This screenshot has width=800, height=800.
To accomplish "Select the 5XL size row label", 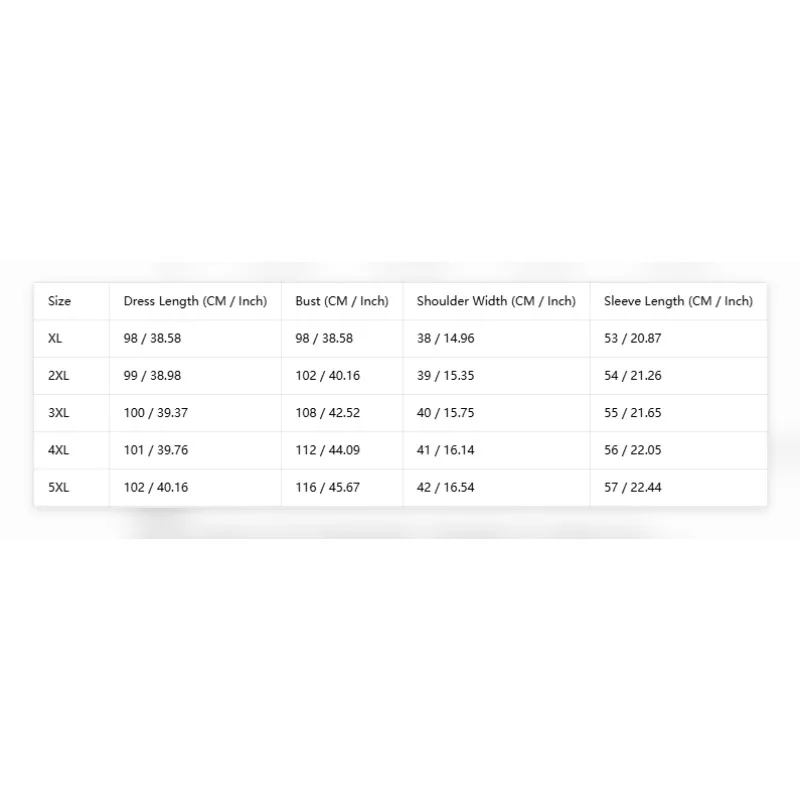I will click(x=58, y=487).
